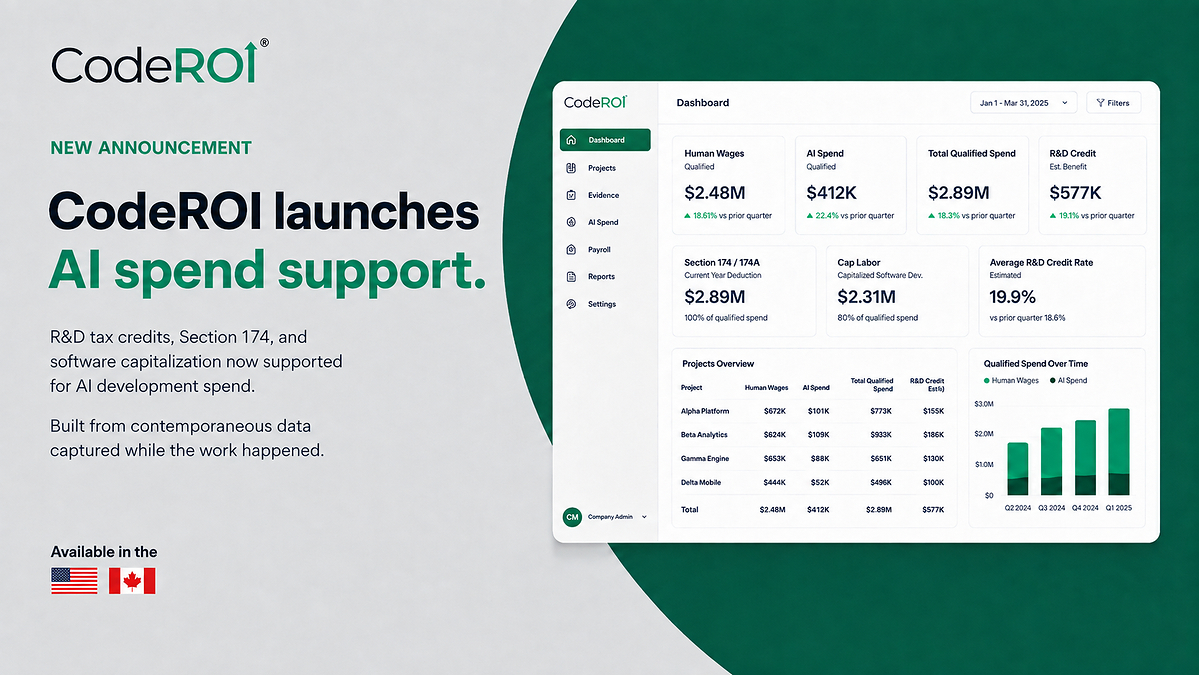This screenshot has width=1199, height=675.
Task: Open the AI Spend sidebar icon
Action: pyautogui.click(x=571, y=222)
